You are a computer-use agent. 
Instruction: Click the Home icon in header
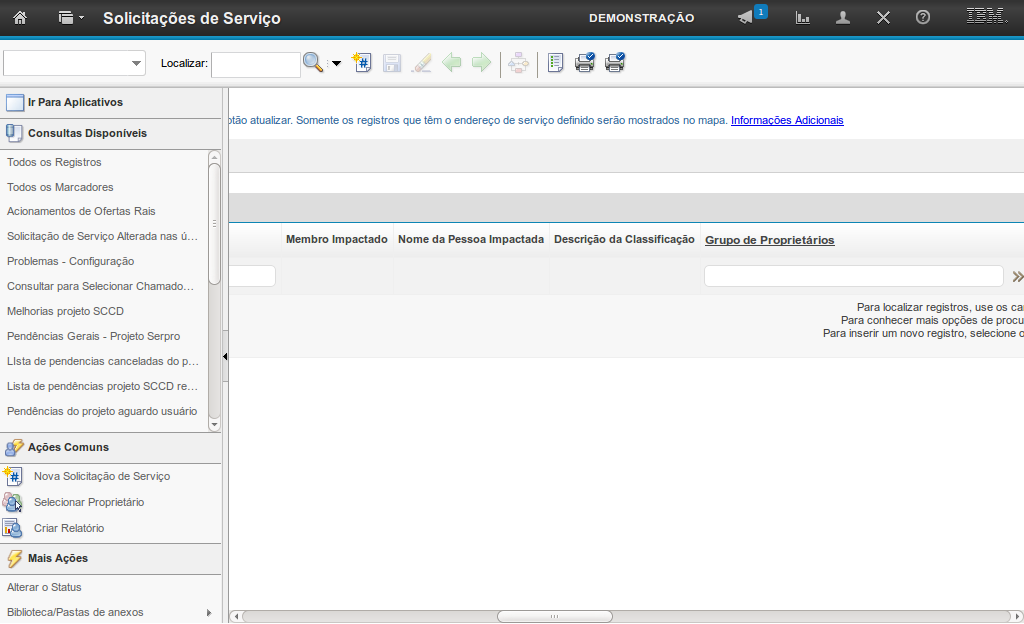(20, 18)
